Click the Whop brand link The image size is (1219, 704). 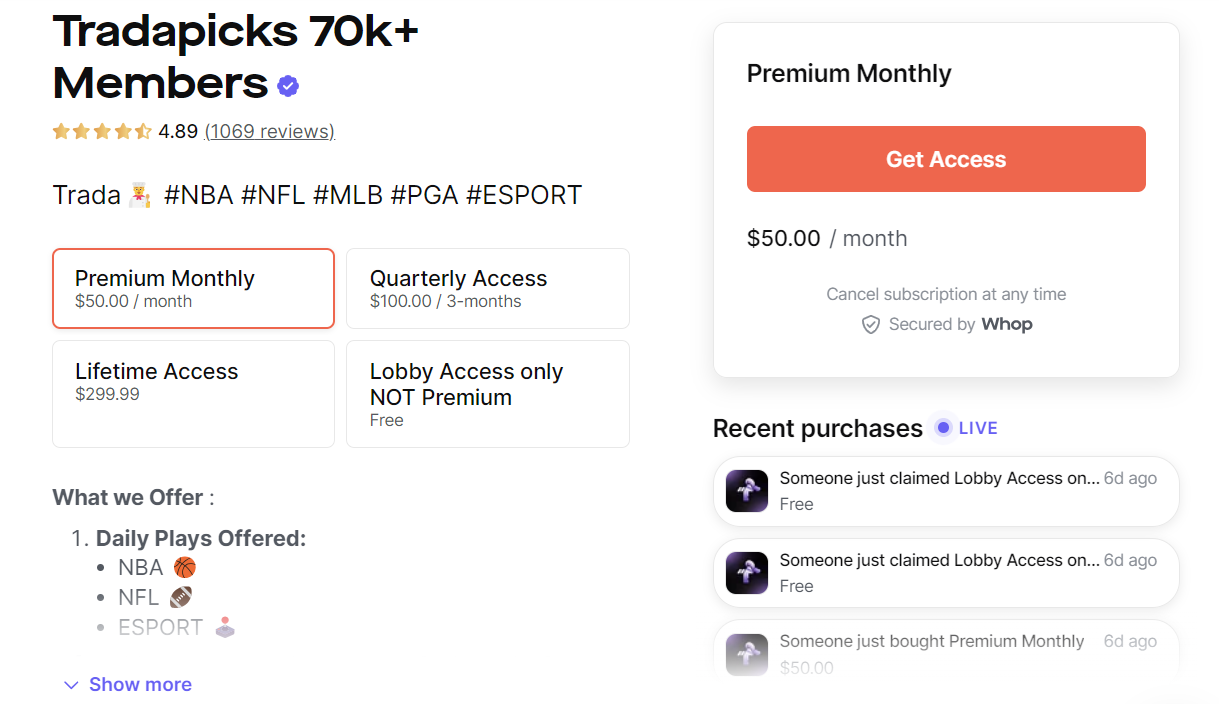[x=1006, y=324]
